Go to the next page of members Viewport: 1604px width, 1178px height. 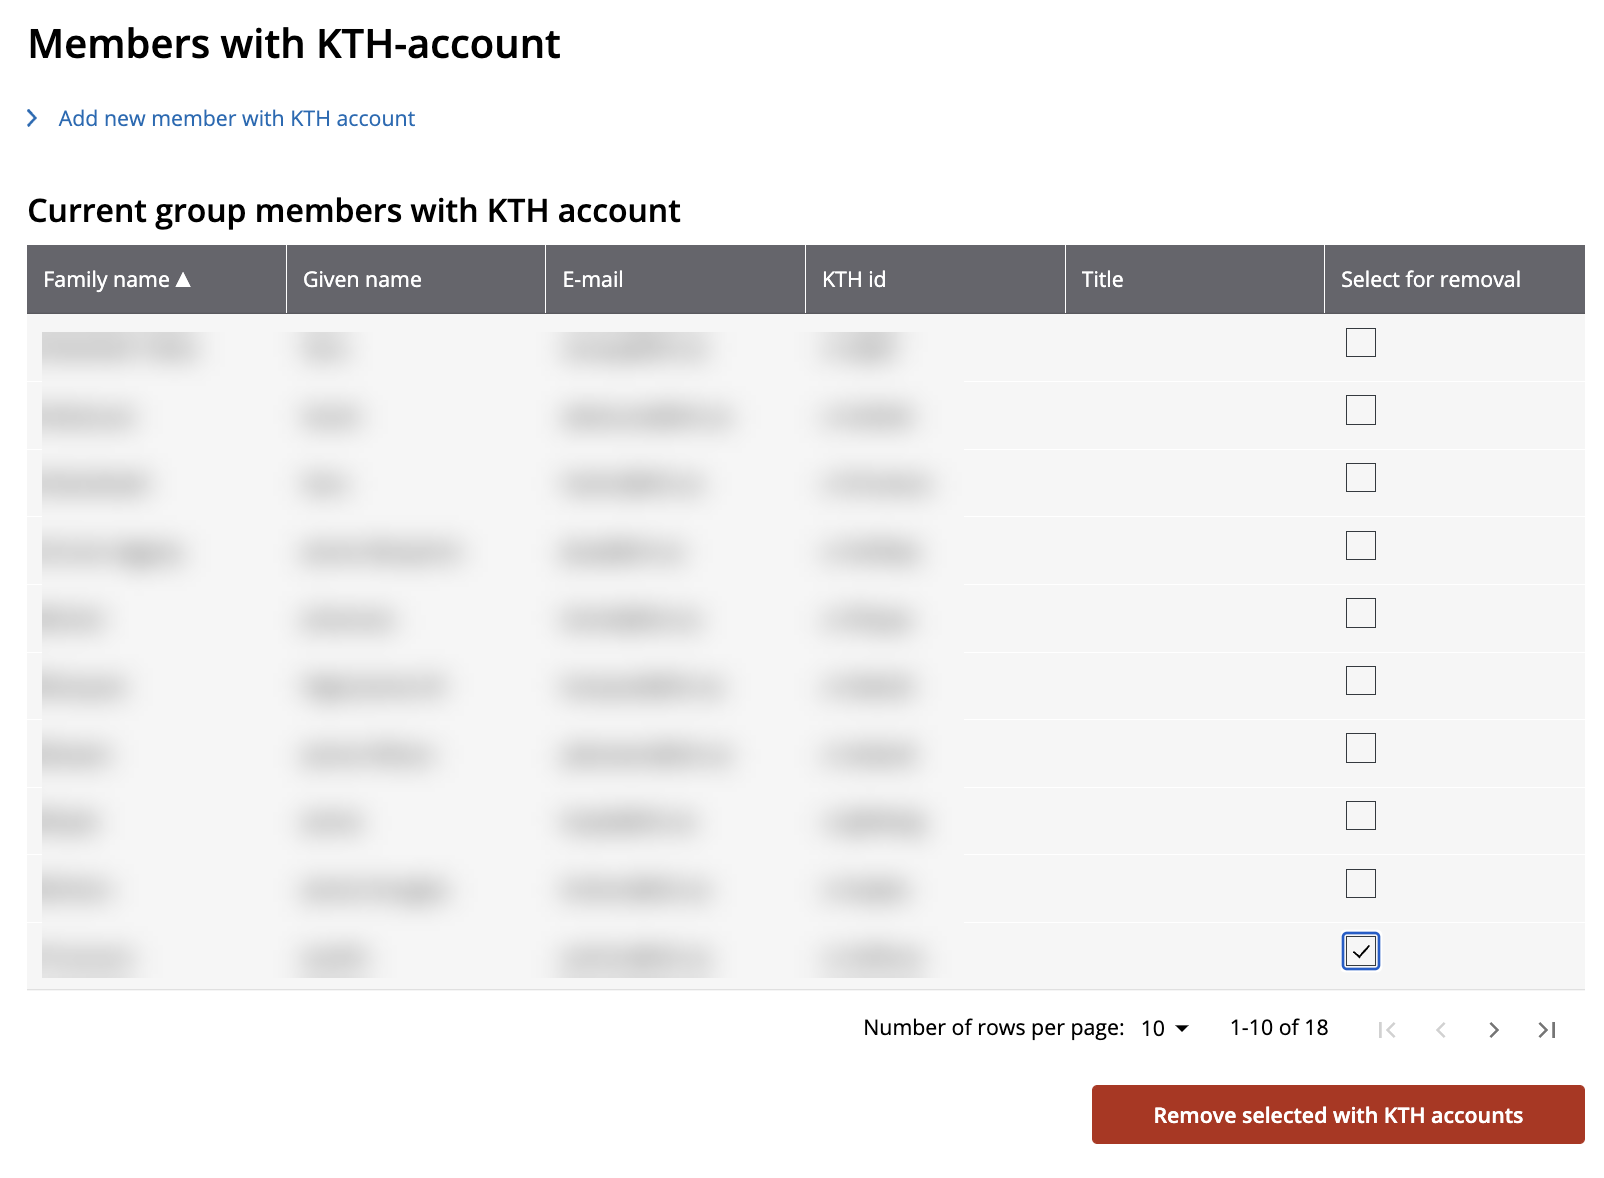1493,1029
